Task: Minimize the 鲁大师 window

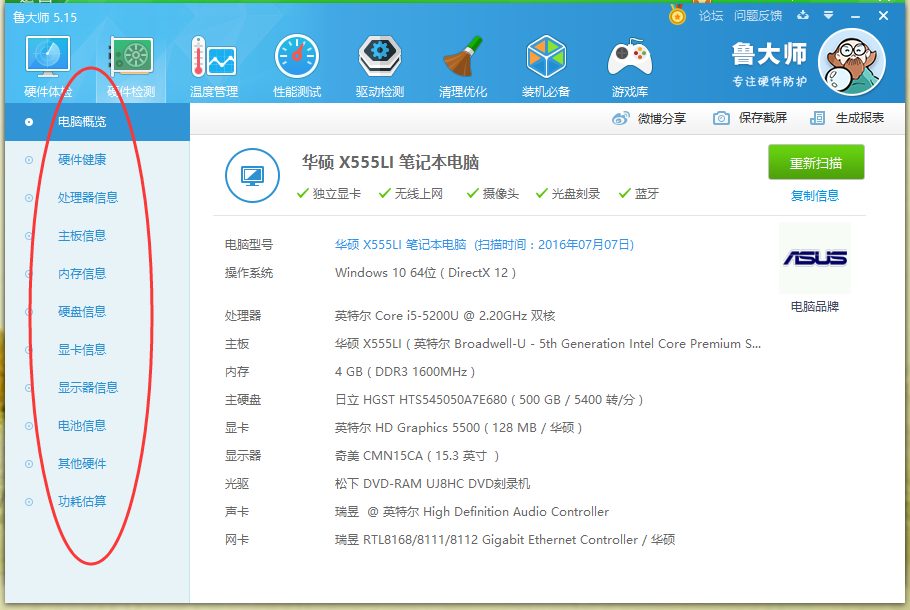Action: pyautogui.click(x=855, y=16)
